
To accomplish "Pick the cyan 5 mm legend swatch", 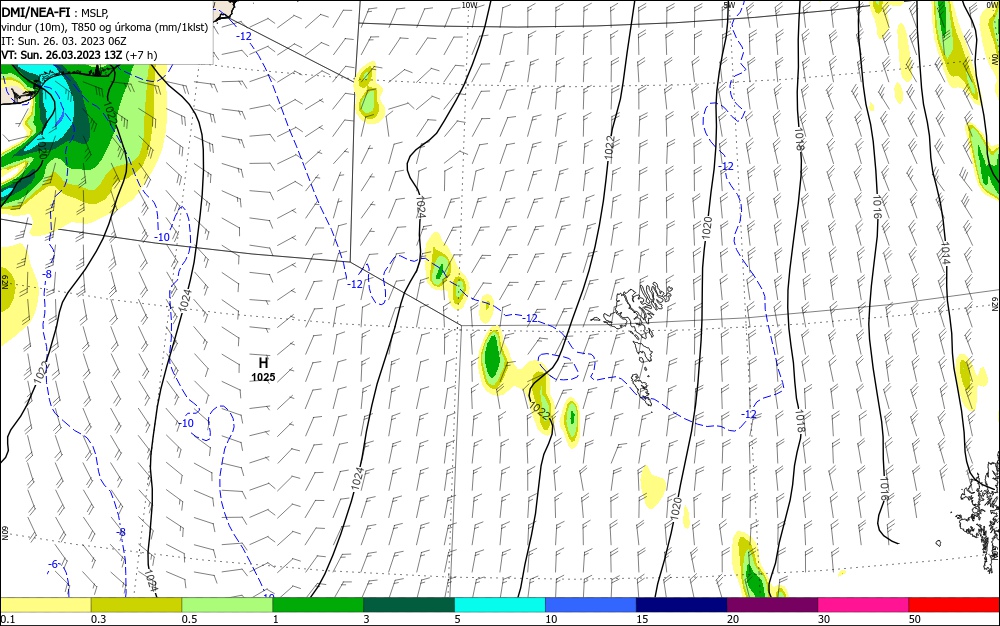I will click(x=500, y=605).
